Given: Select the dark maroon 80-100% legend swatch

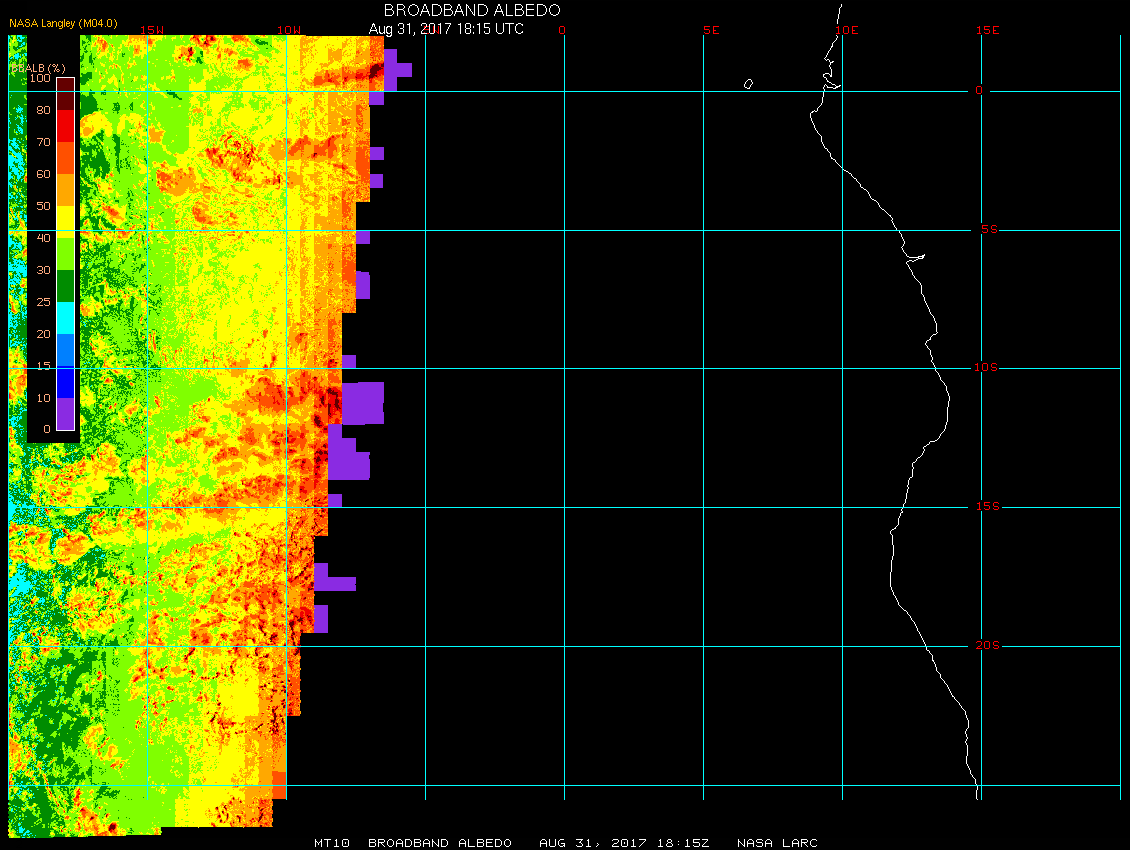Looking at the screenshot, I should coord(66,94).
